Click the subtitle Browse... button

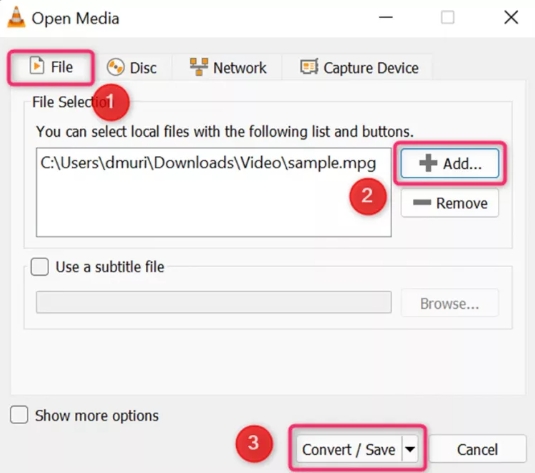tap(450, 303)
